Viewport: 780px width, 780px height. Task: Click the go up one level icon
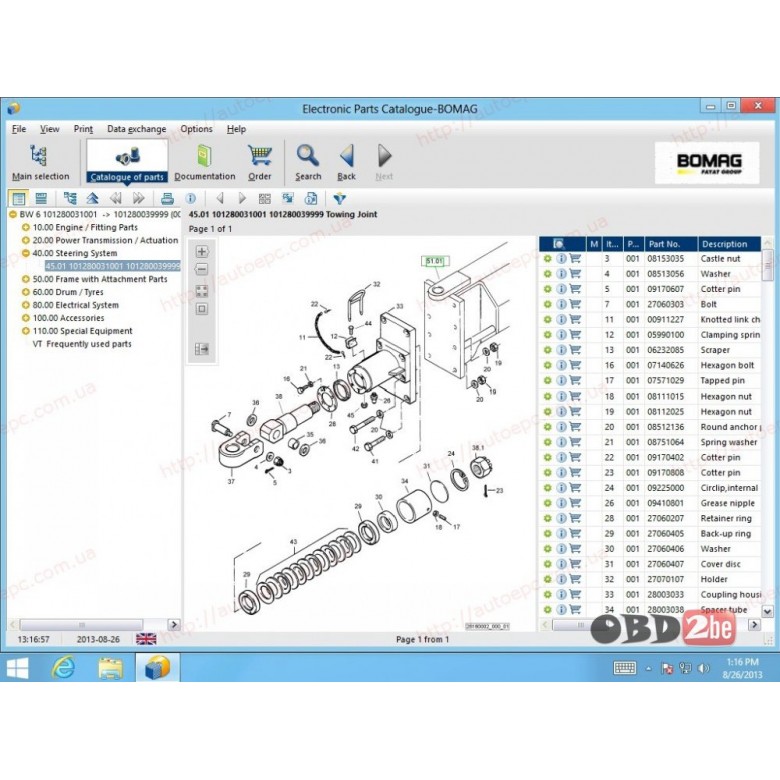click(x=93, y=199)
